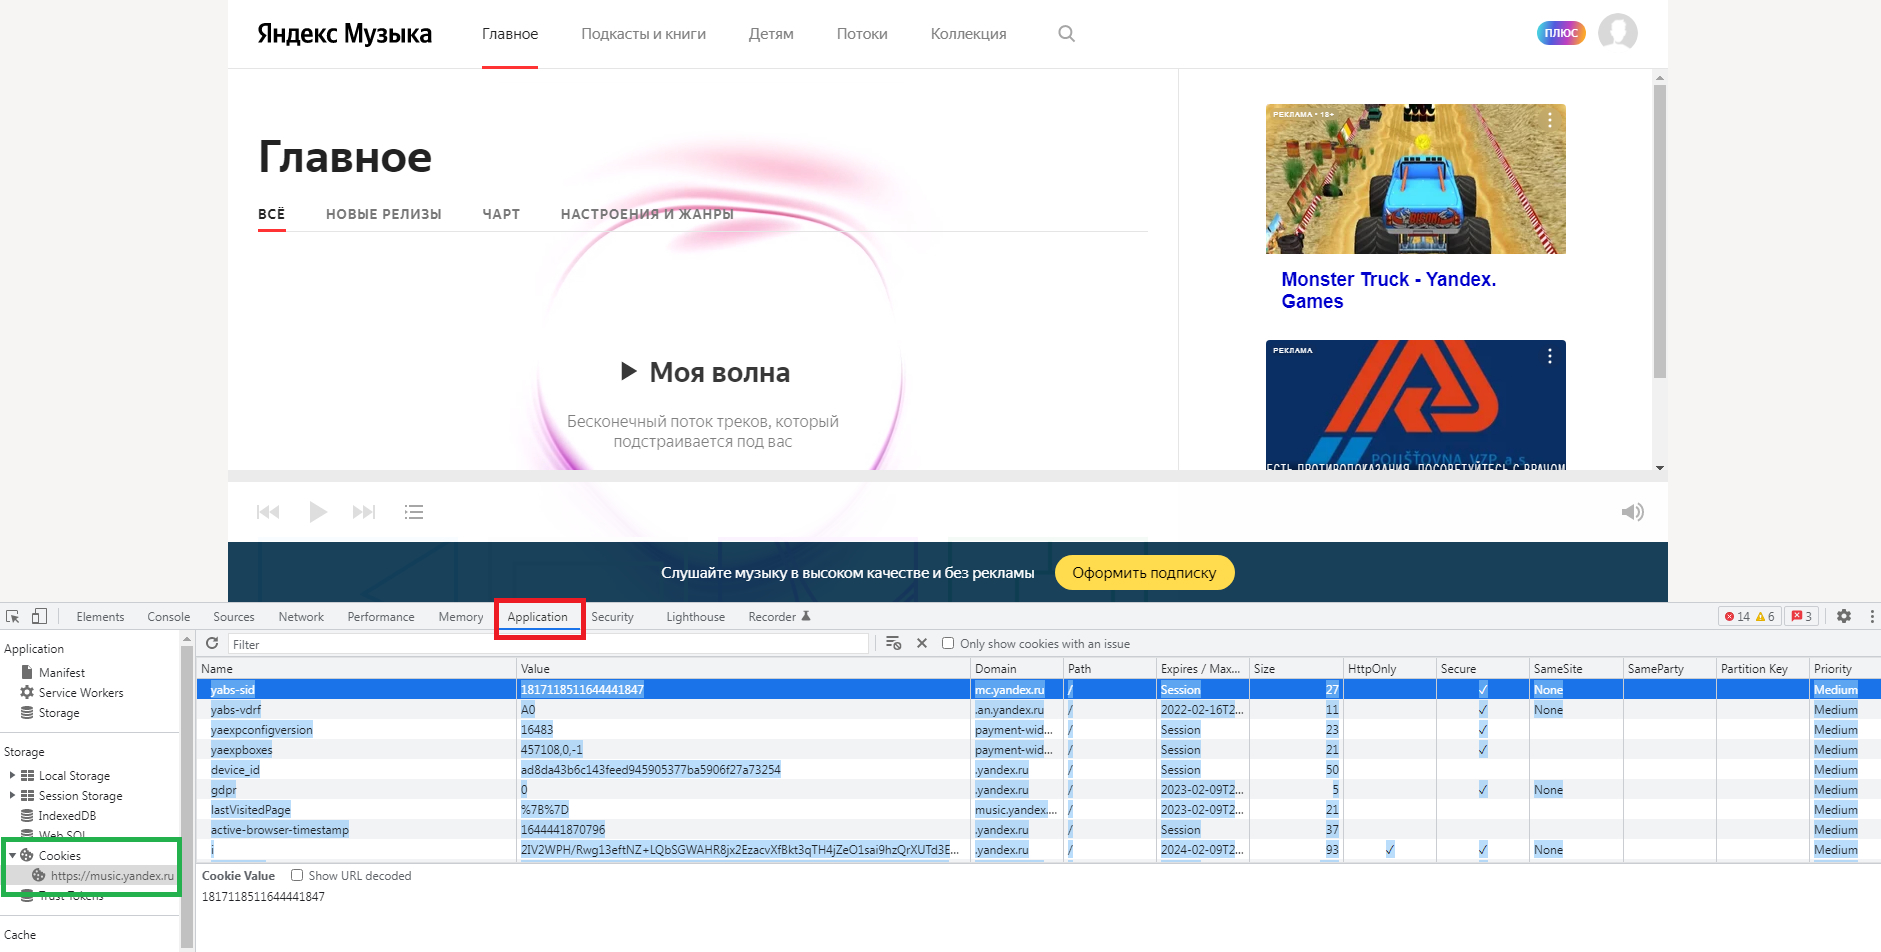Go to Детям section
Screen dimensions: 1881x952
pos(771,34)
